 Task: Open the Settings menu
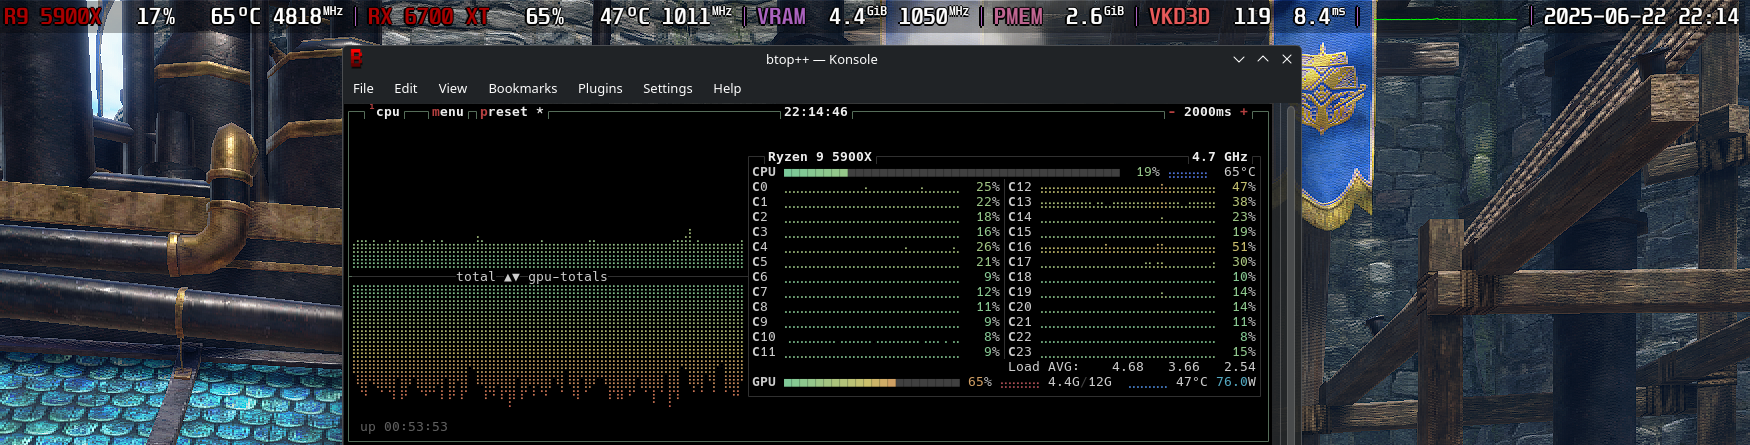[x=667, y=88]
